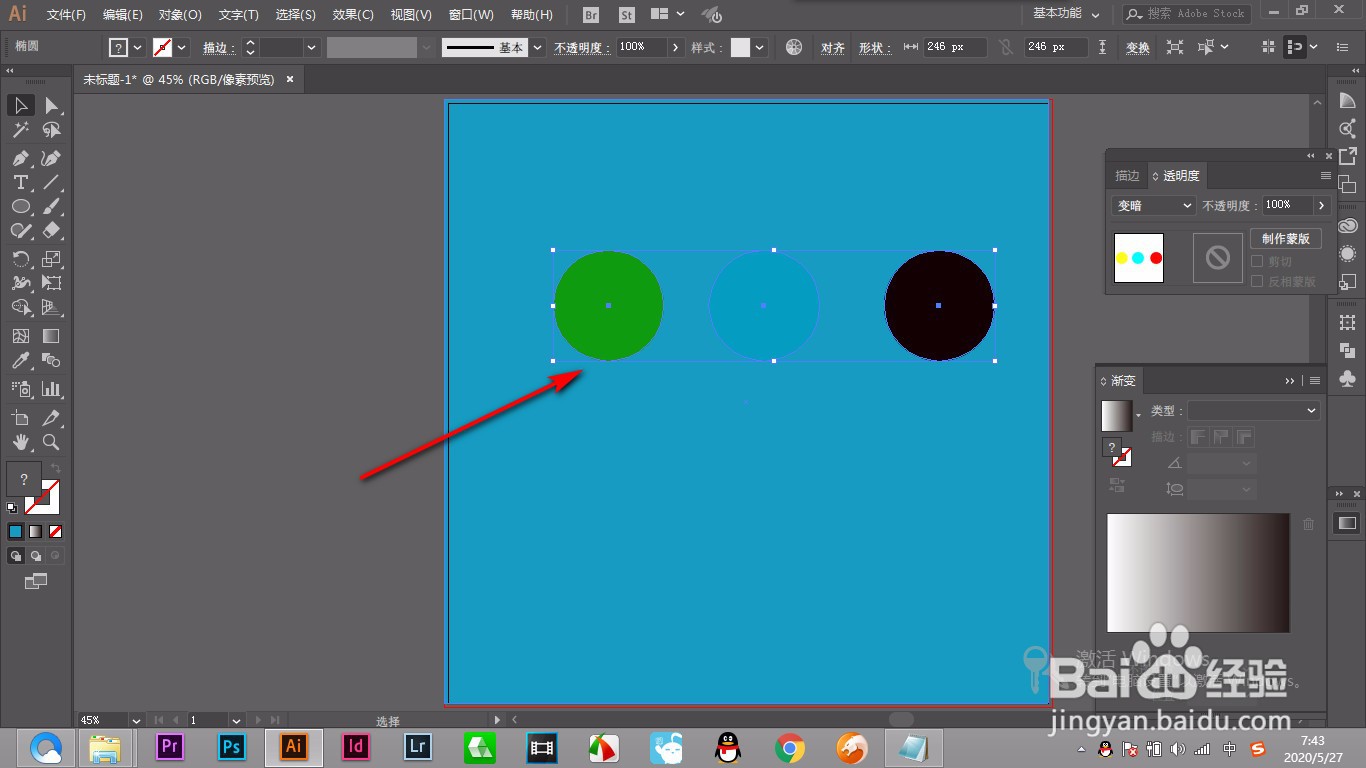
Task: Set paint type to solid Color
Action: point(16,531)
